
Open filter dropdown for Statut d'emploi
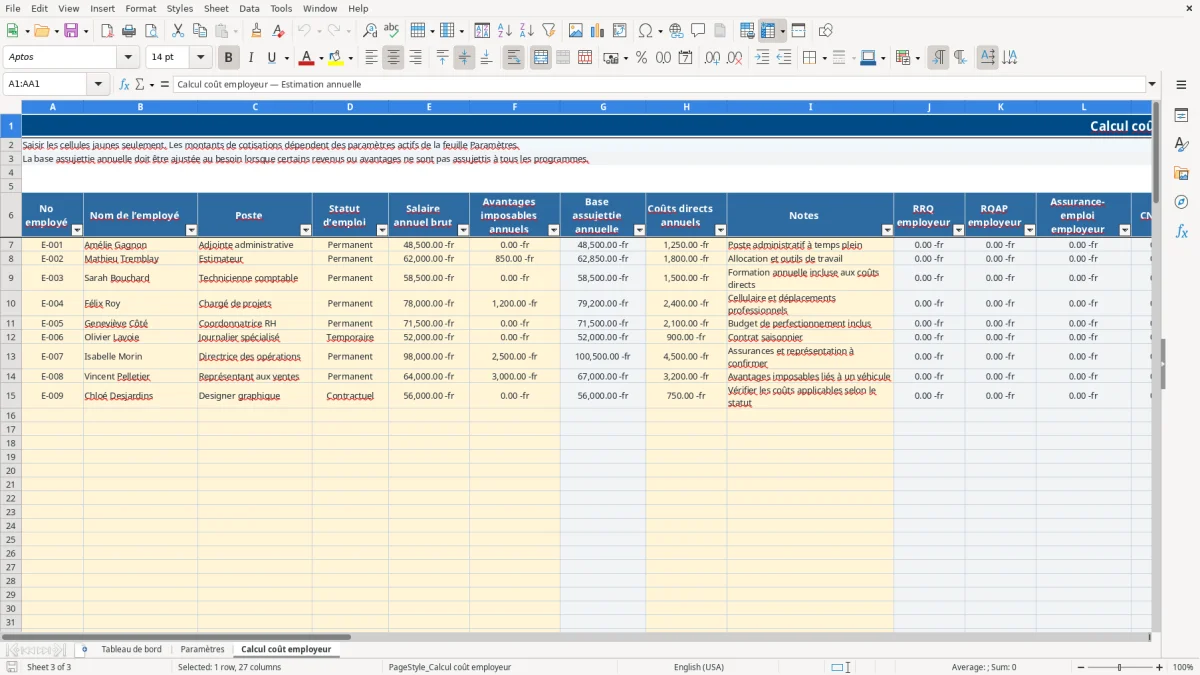pyautogui.click(x=380, y=230)
